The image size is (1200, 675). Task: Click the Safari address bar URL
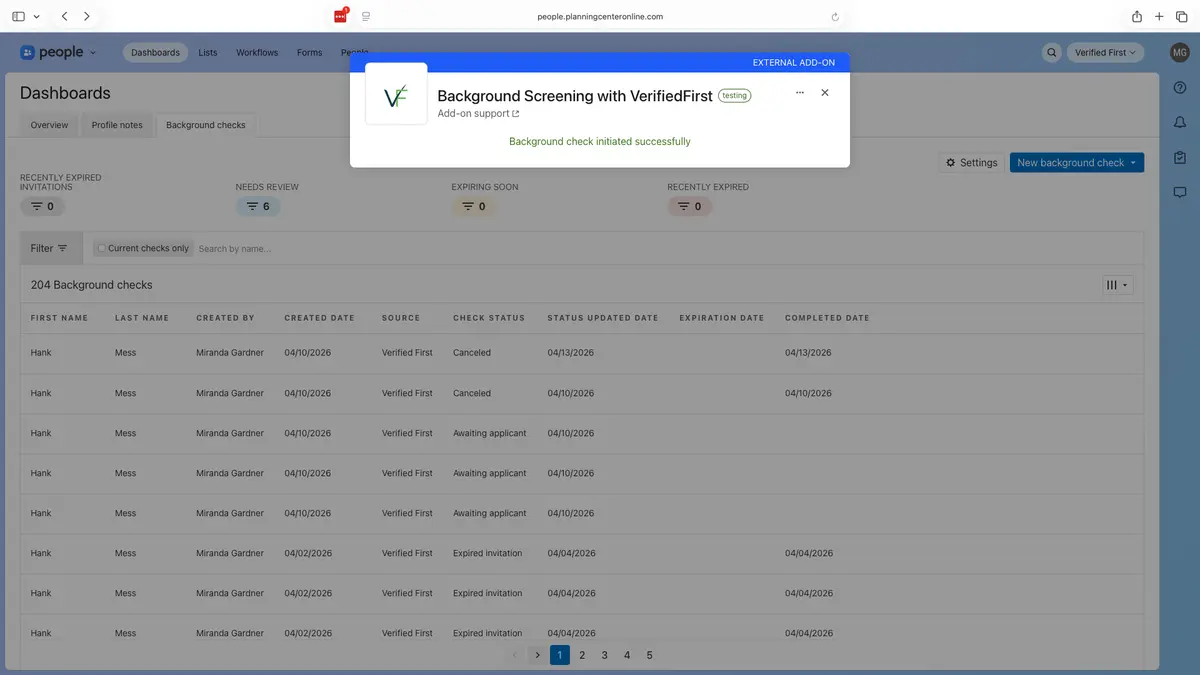[x=599, y=17]
